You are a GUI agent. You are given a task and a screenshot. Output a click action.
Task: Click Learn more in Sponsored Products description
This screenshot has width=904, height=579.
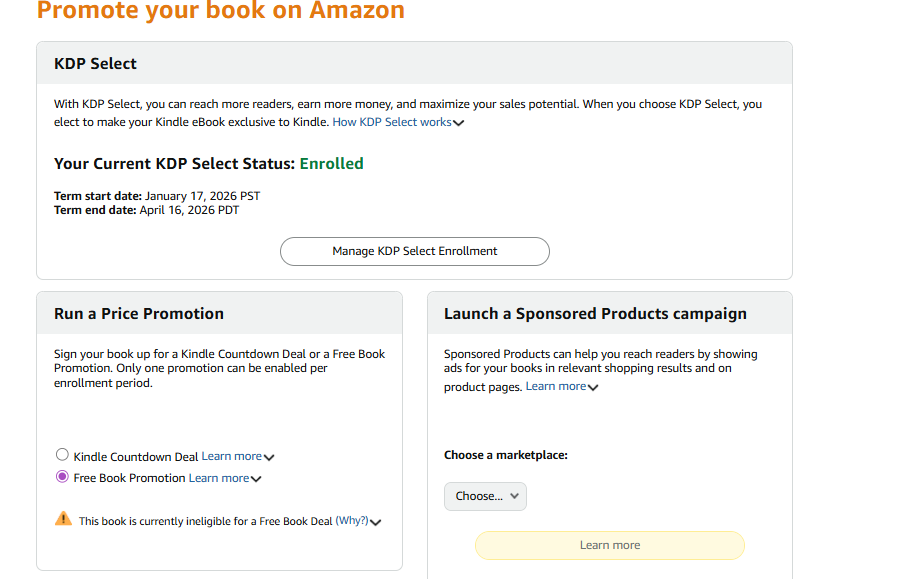click(x=555, y=386)
